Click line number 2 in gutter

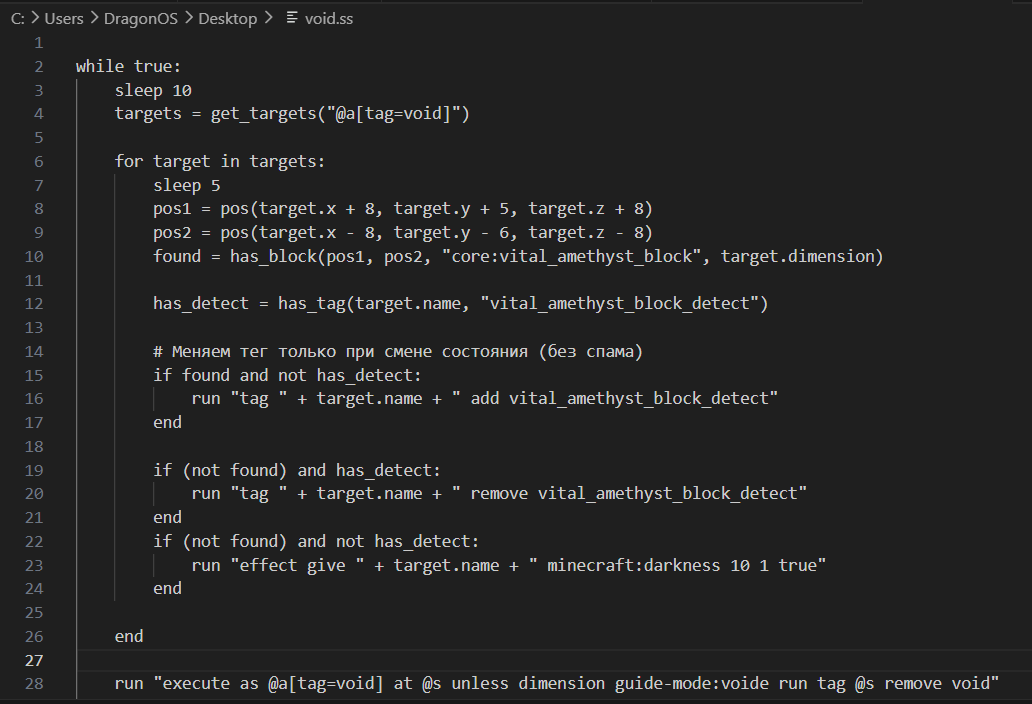click(39, 66)
